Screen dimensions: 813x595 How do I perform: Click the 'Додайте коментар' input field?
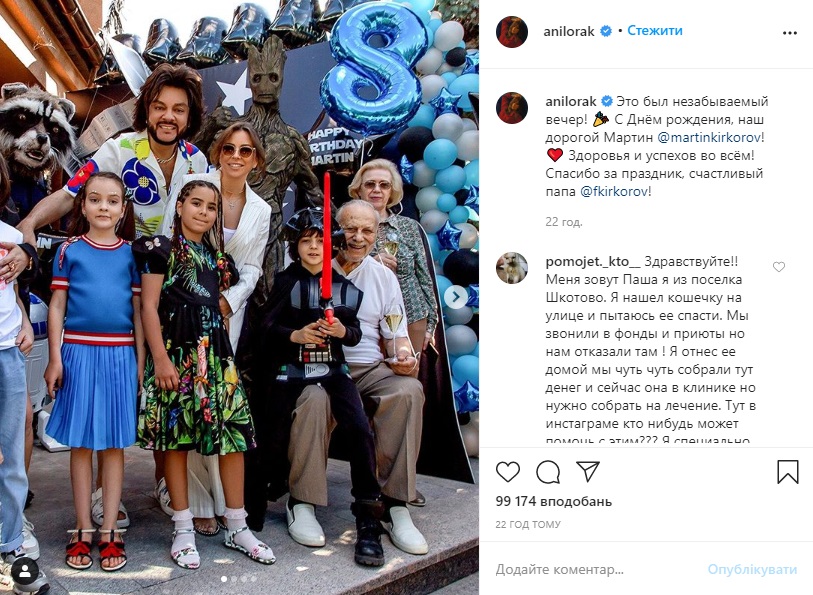click(x=596, y=570)
